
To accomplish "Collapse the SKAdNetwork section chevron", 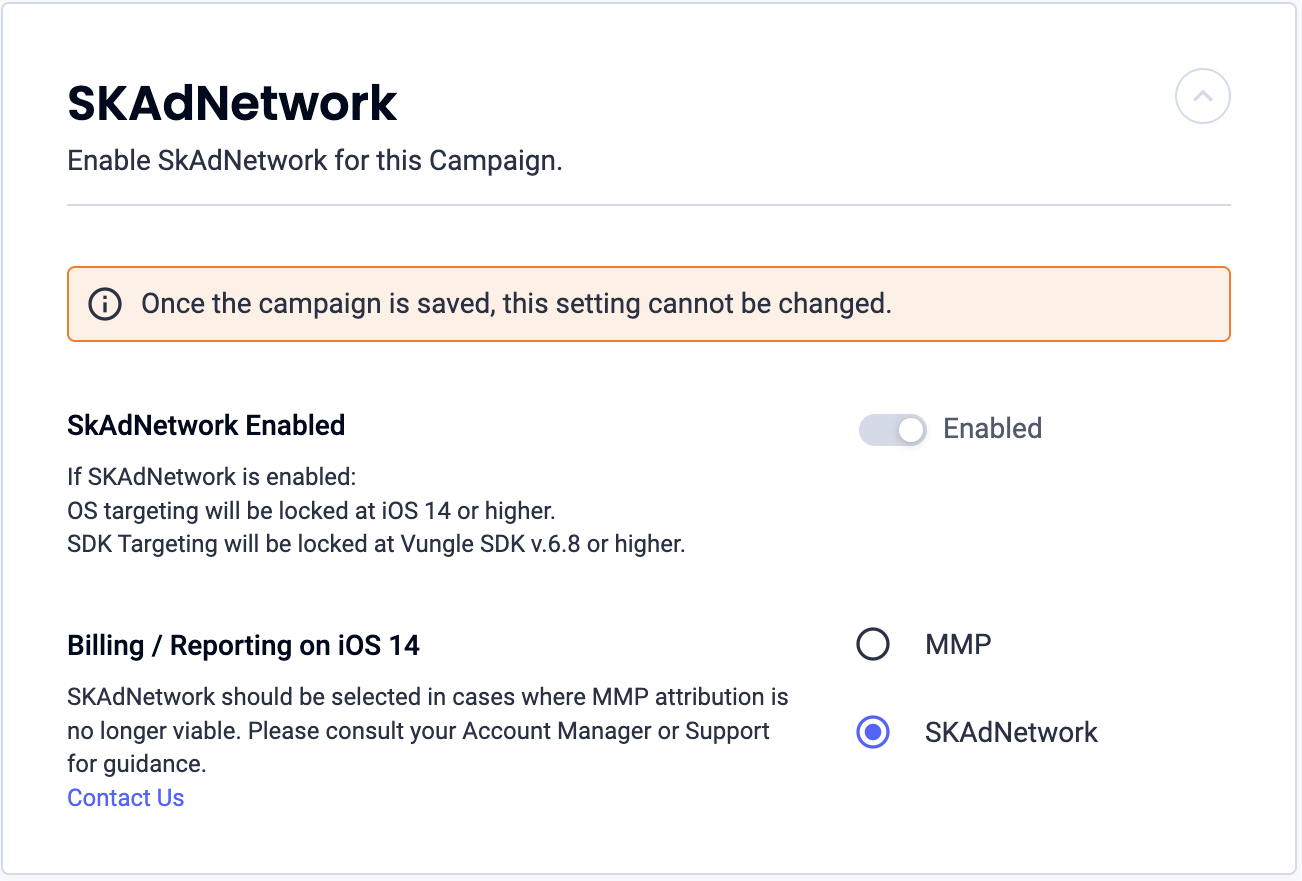I will tap(1202, 97).
